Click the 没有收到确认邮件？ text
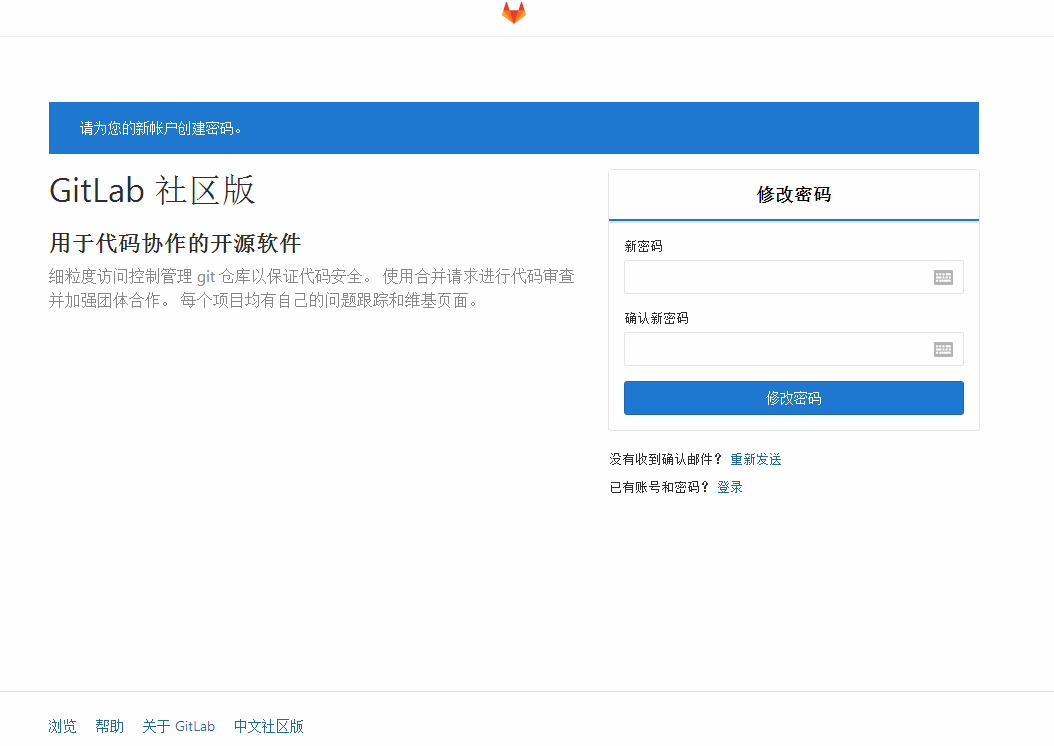 [665, 459]
